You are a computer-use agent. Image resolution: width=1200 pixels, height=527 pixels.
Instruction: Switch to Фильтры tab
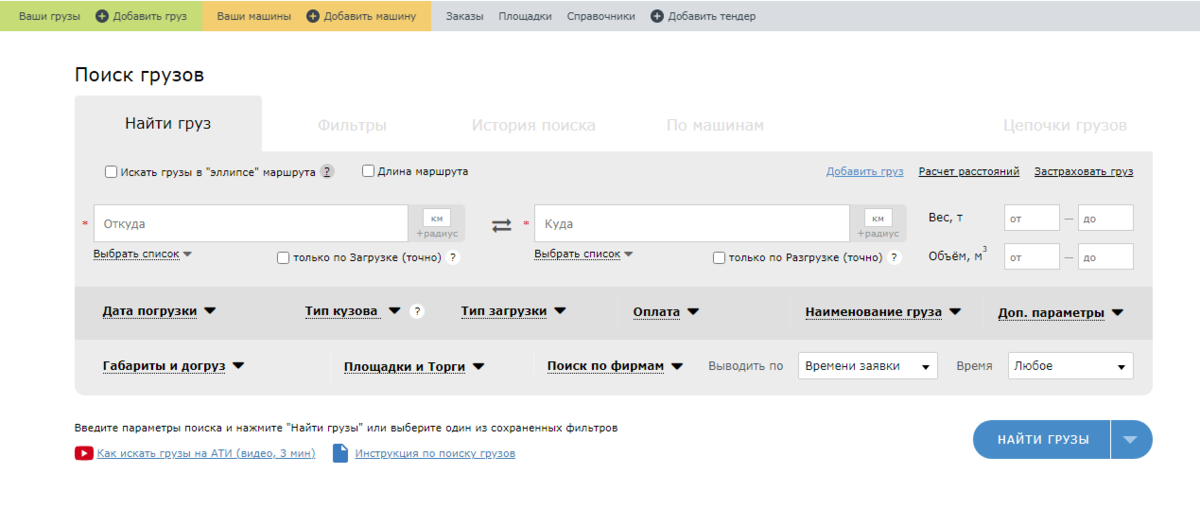(x=352, y=125)
